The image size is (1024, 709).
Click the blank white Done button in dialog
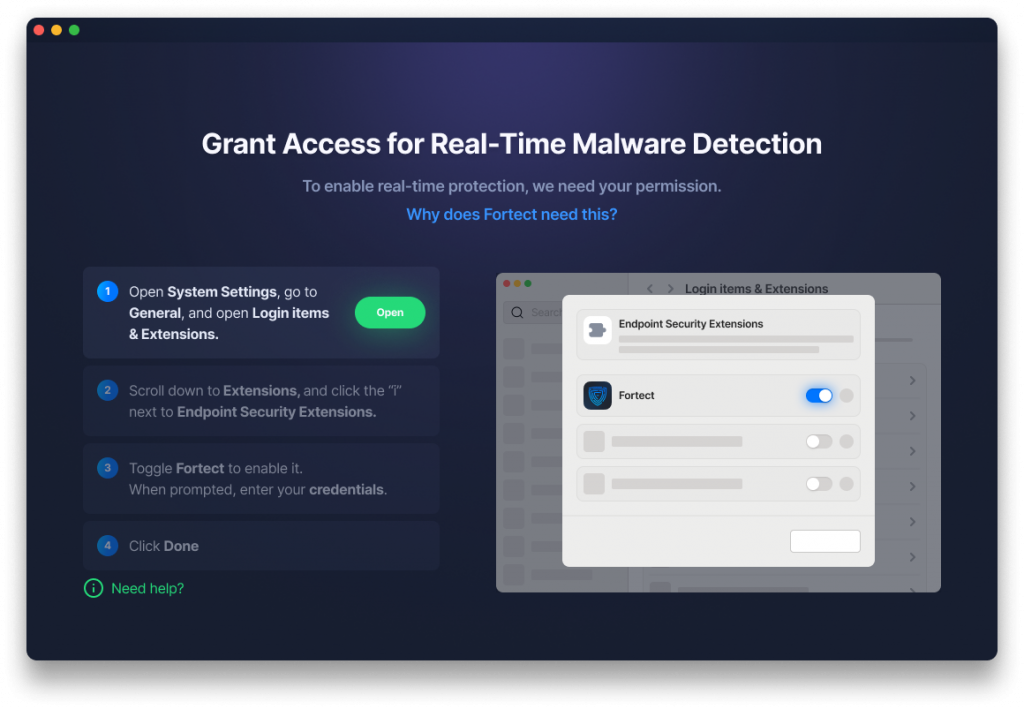click(825, 541)
